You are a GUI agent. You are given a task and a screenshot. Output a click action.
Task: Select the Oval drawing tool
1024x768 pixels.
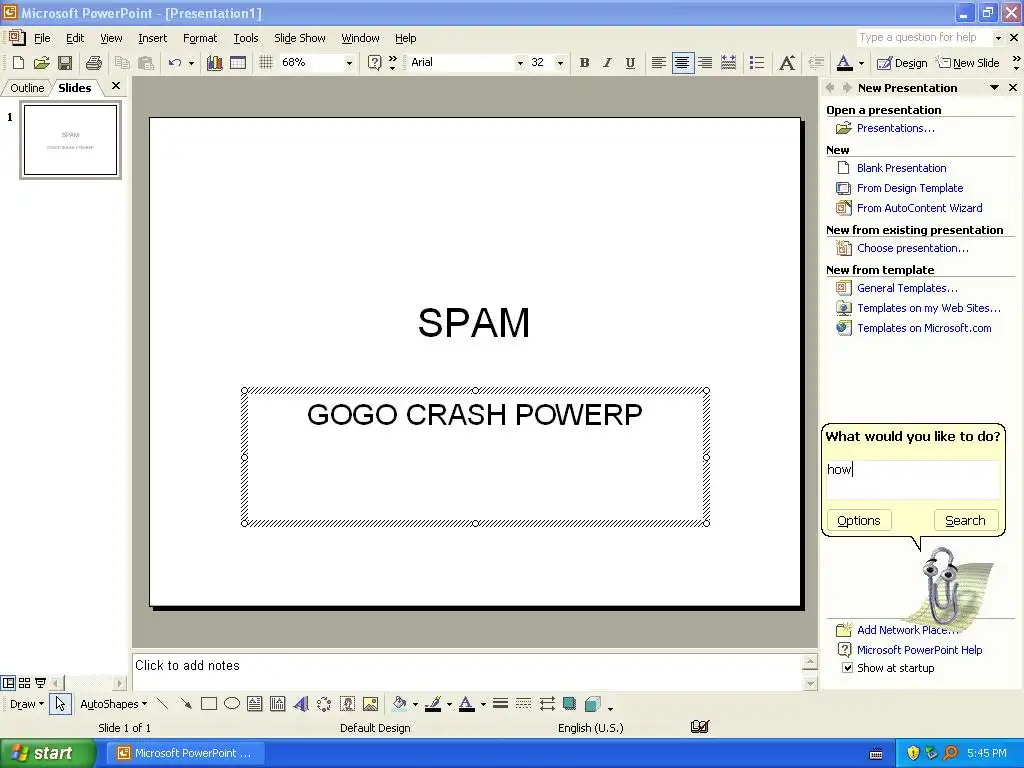pos(232,704)
